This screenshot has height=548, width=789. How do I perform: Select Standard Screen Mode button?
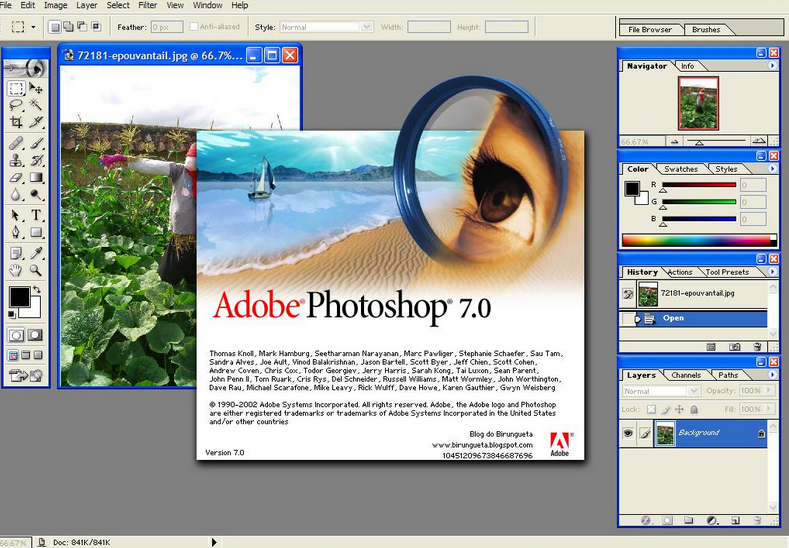(x=13, y=355)
